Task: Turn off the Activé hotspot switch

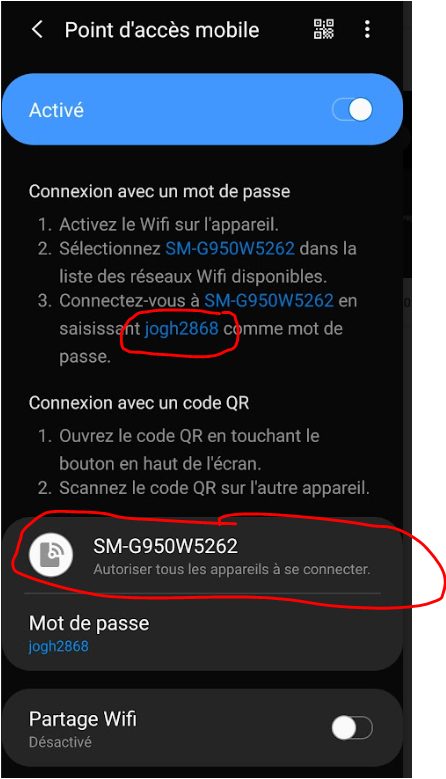Action: click(x=353, y=110)
